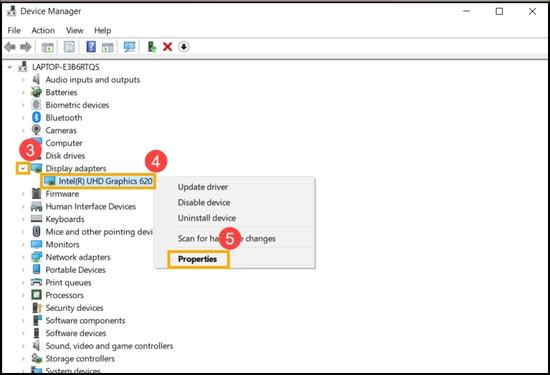Select the Processors chip icon
This screenshot has width=550, height=375.
click(x=36, y=295)
